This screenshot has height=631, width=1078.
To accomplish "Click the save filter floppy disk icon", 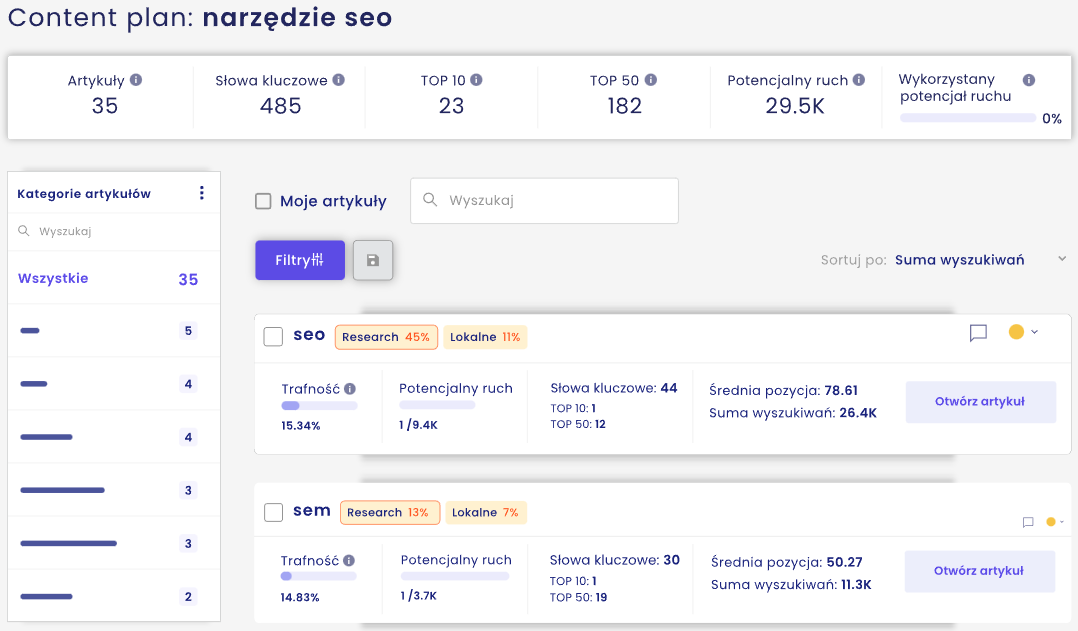I will (373, 260).
